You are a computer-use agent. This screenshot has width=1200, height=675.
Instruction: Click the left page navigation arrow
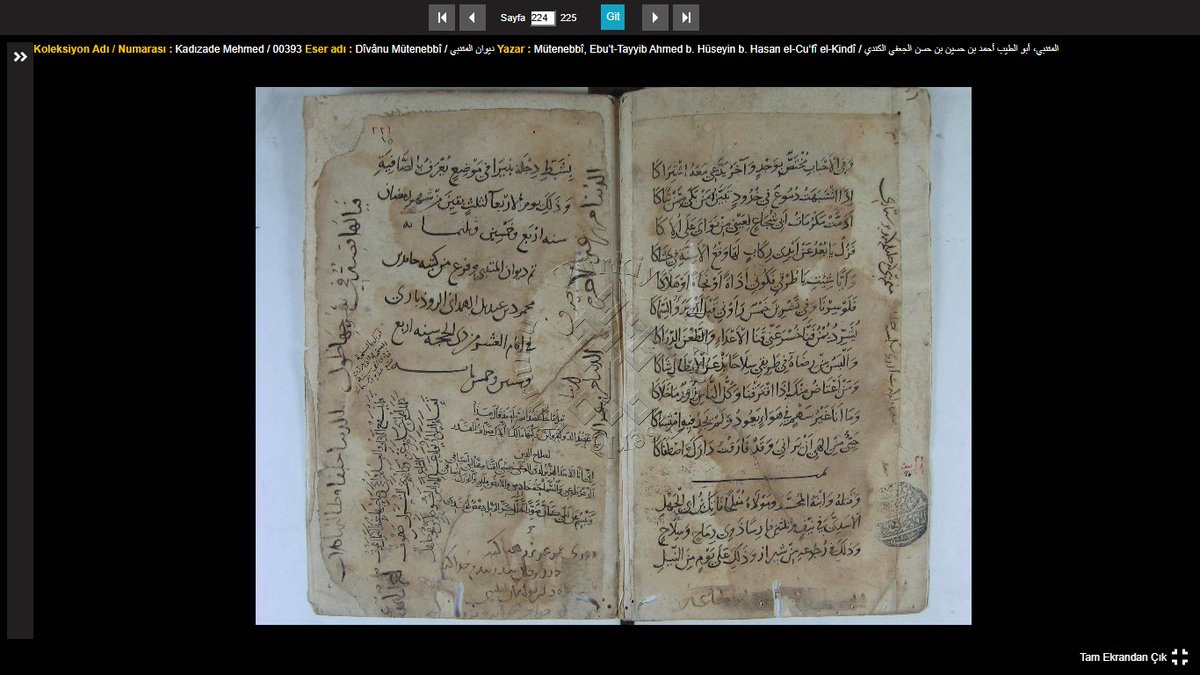pyautogui.click(x=471, y=16)
